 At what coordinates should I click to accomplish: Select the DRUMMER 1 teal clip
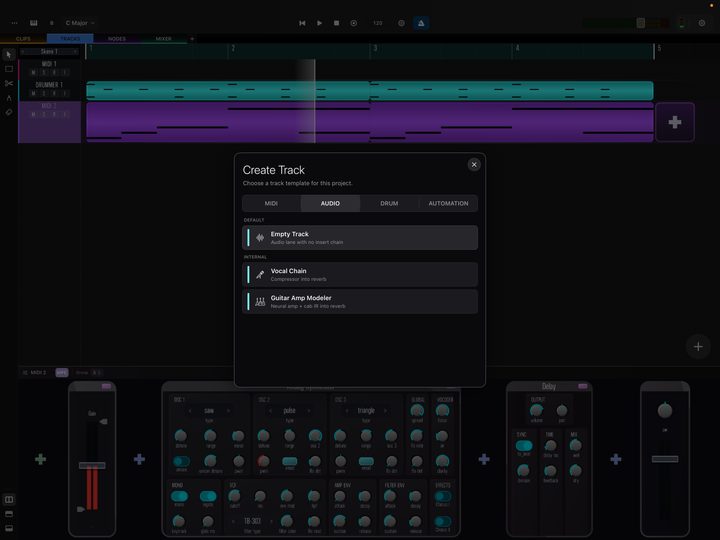(x=370, y=90)
